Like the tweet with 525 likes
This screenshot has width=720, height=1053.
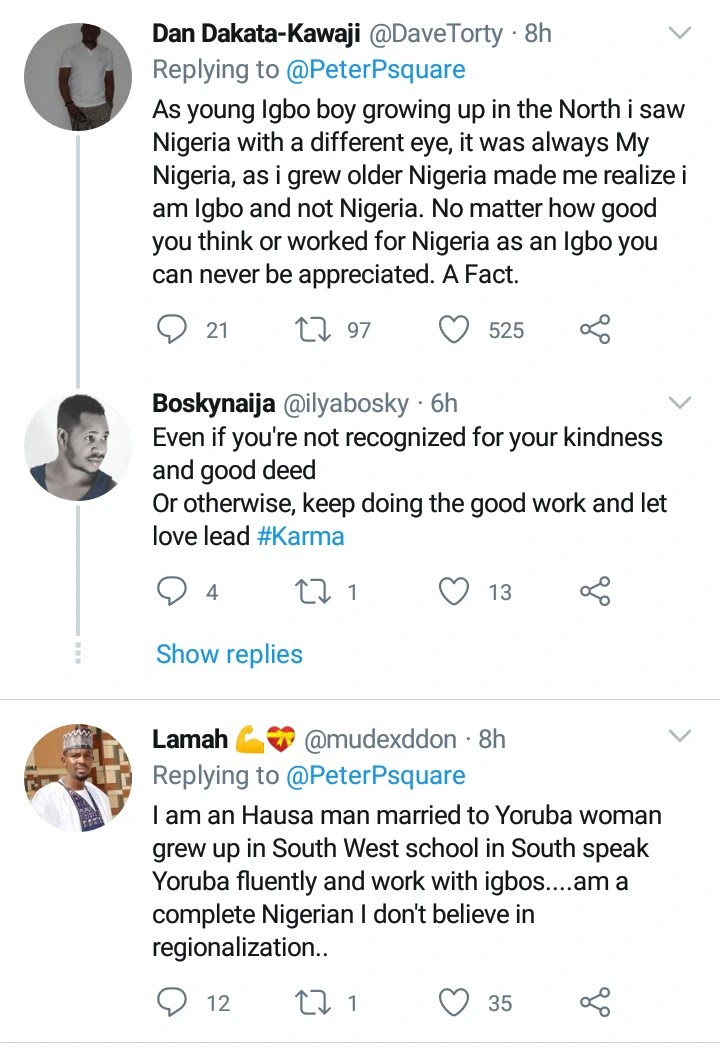tap(455, 329)
